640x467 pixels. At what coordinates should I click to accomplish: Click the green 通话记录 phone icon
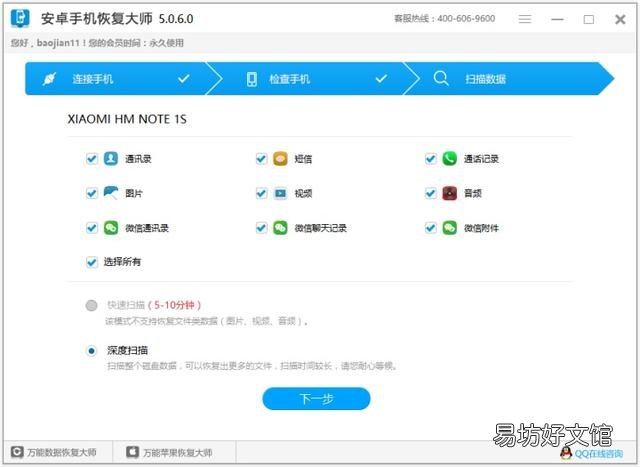[x=450, y=158]
